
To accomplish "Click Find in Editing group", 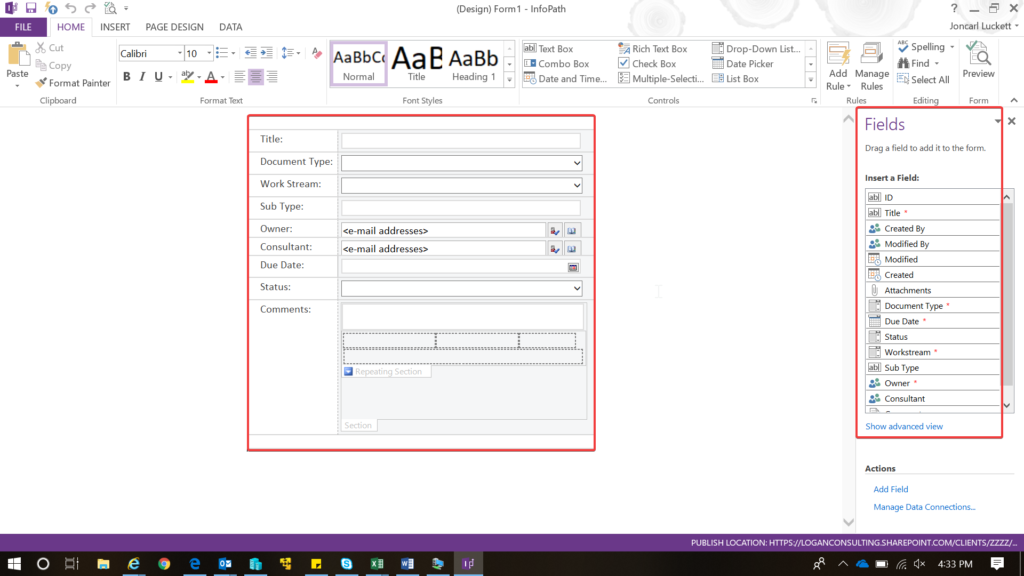I will point(914,63).
